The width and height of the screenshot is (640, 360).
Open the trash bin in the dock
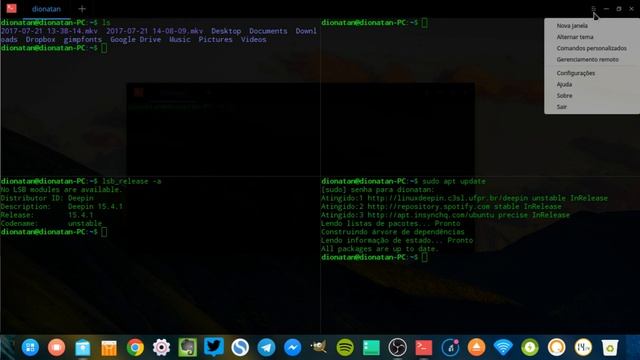coord(609,348)
